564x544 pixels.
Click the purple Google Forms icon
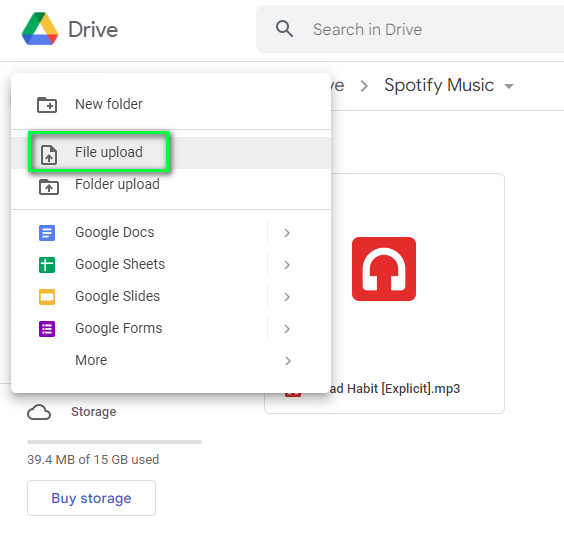[x=47, y=329]
